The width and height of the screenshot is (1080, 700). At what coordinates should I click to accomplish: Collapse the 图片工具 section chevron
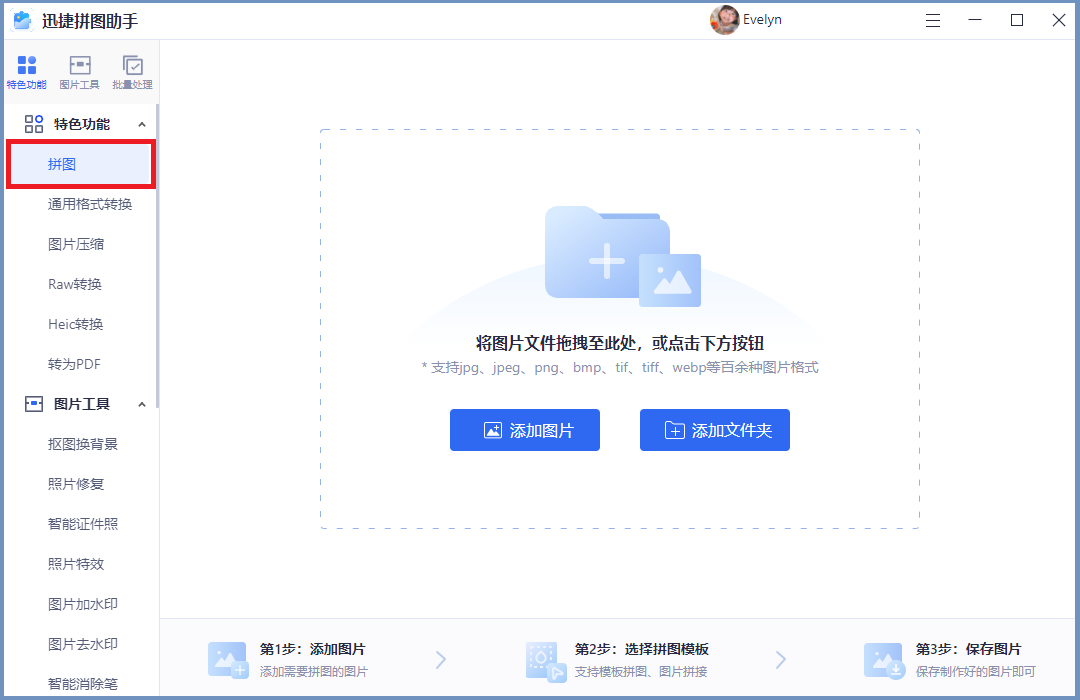[x=141, y=404]
